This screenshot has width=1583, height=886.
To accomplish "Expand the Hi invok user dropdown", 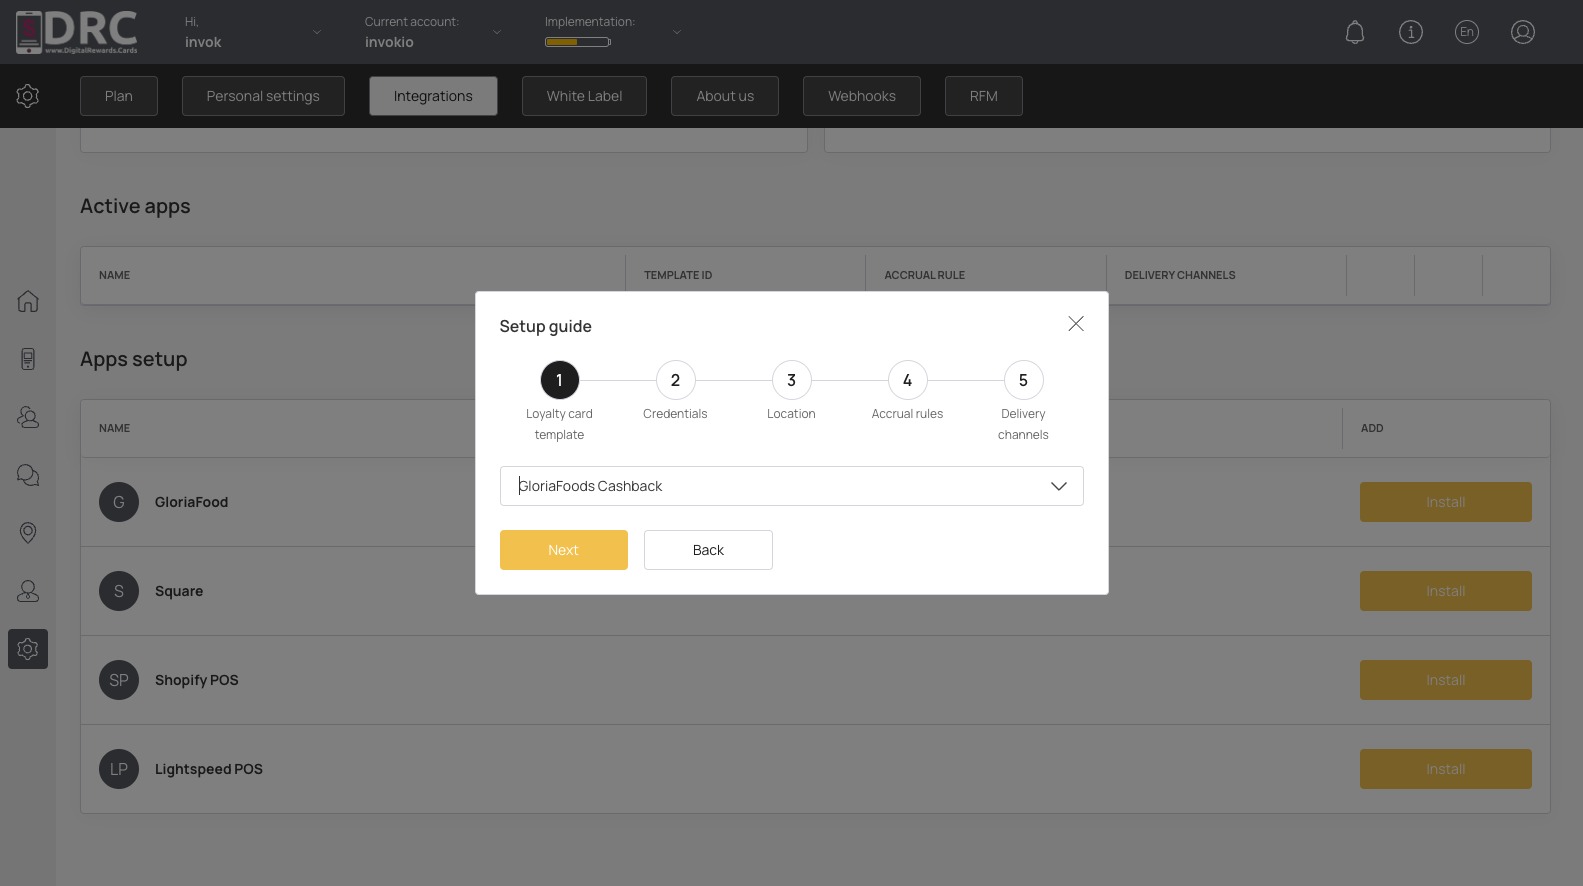I will [253, 32].
